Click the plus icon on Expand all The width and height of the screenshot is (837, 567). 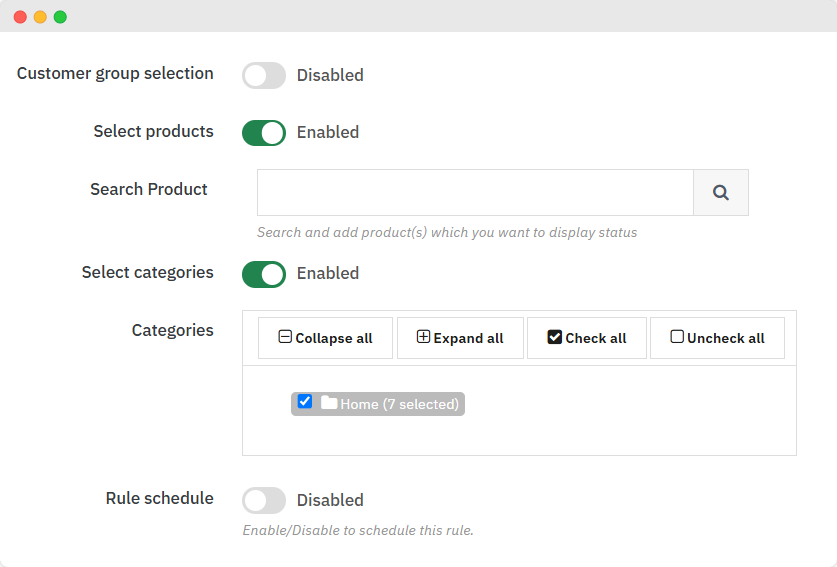pos(423,338)
